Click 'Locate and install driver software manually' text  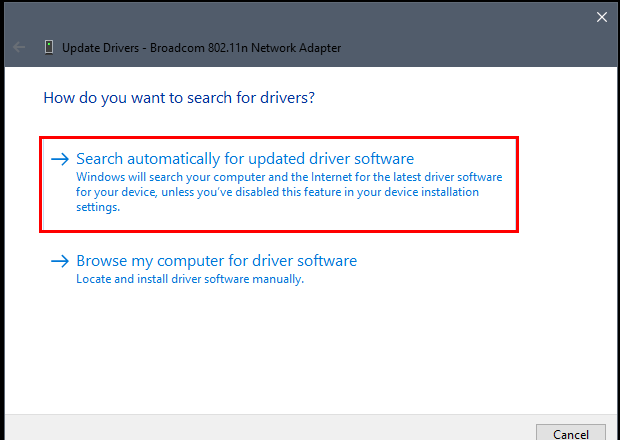coord(190,279)
